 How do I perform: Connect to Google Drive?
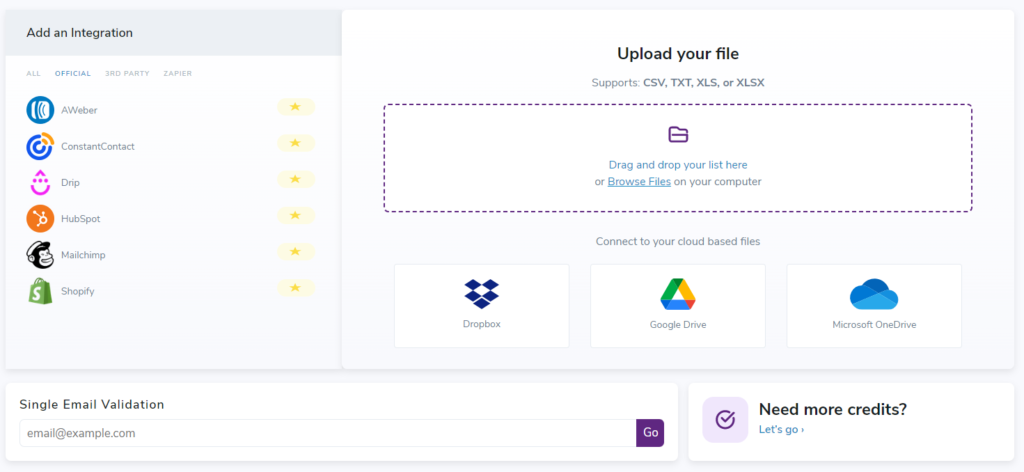677,305
